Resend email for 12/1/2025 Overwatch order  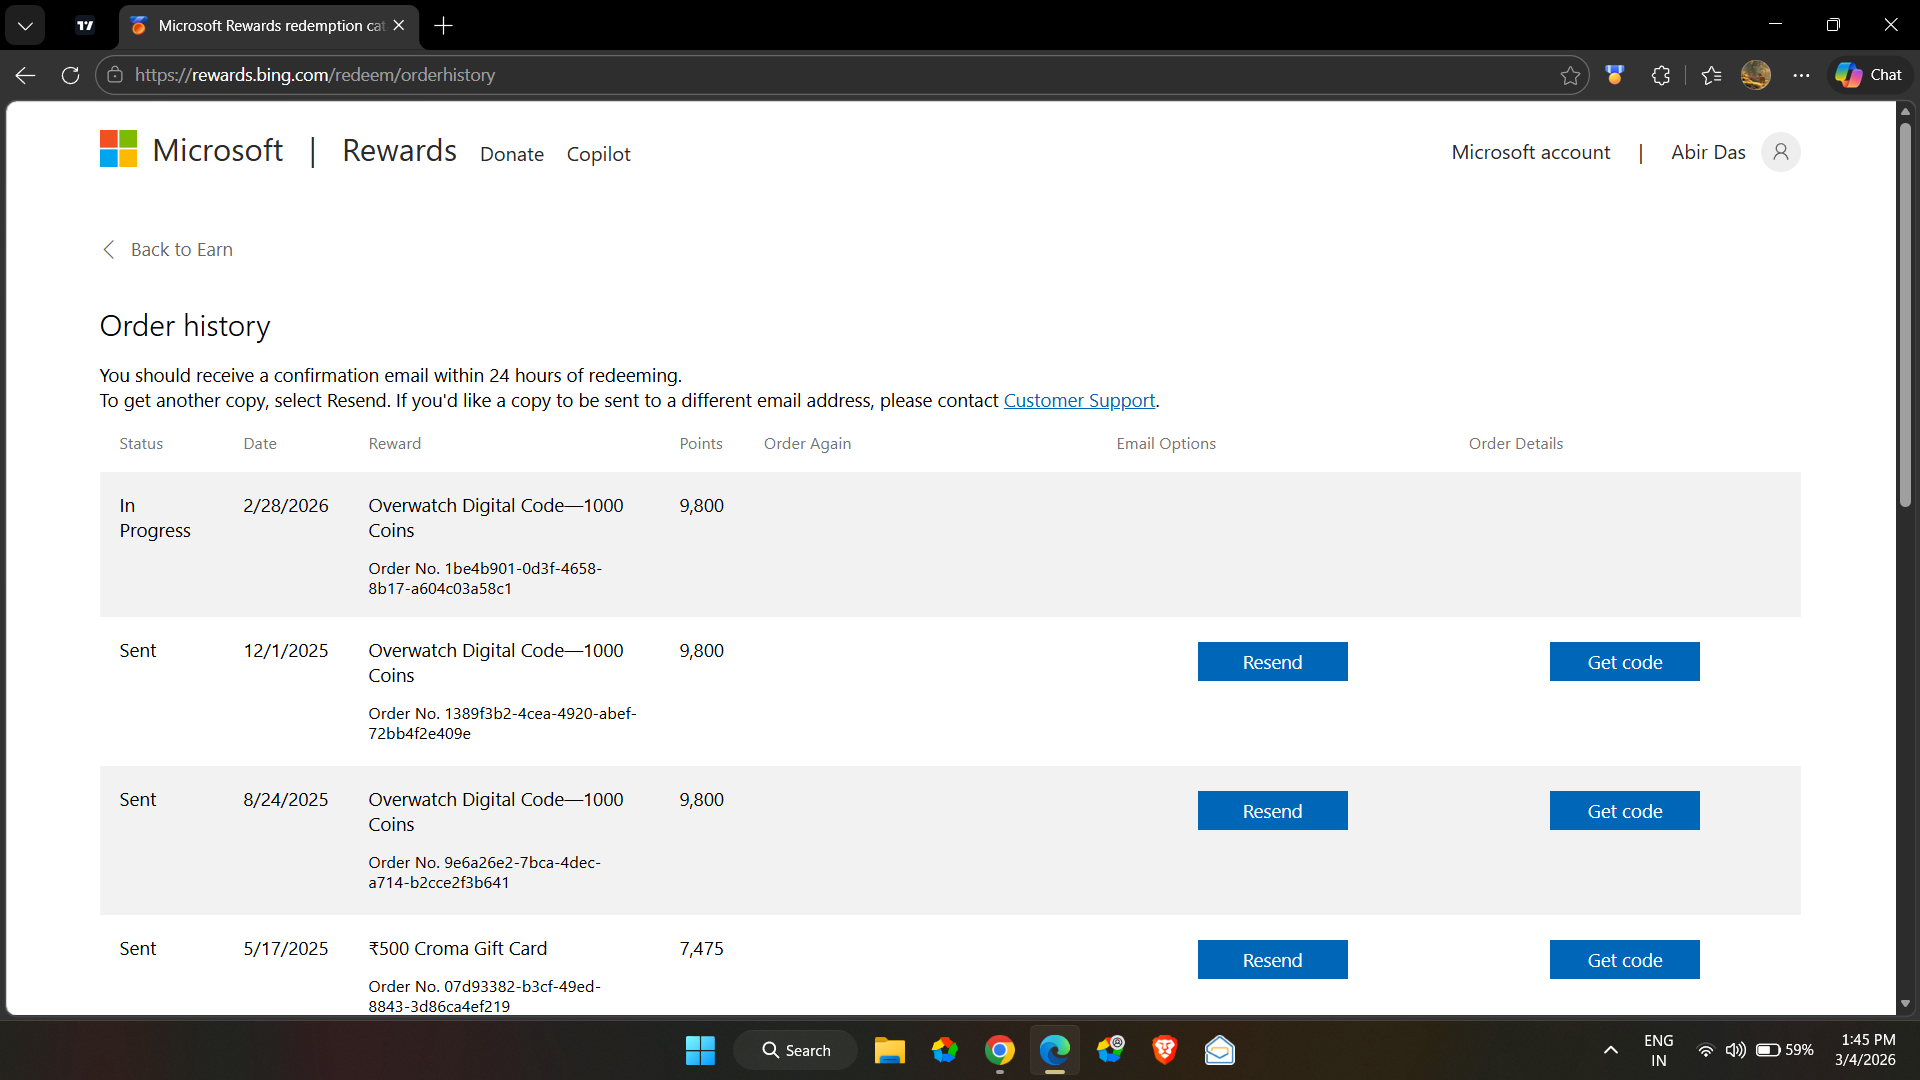(x=1272, y=662)
